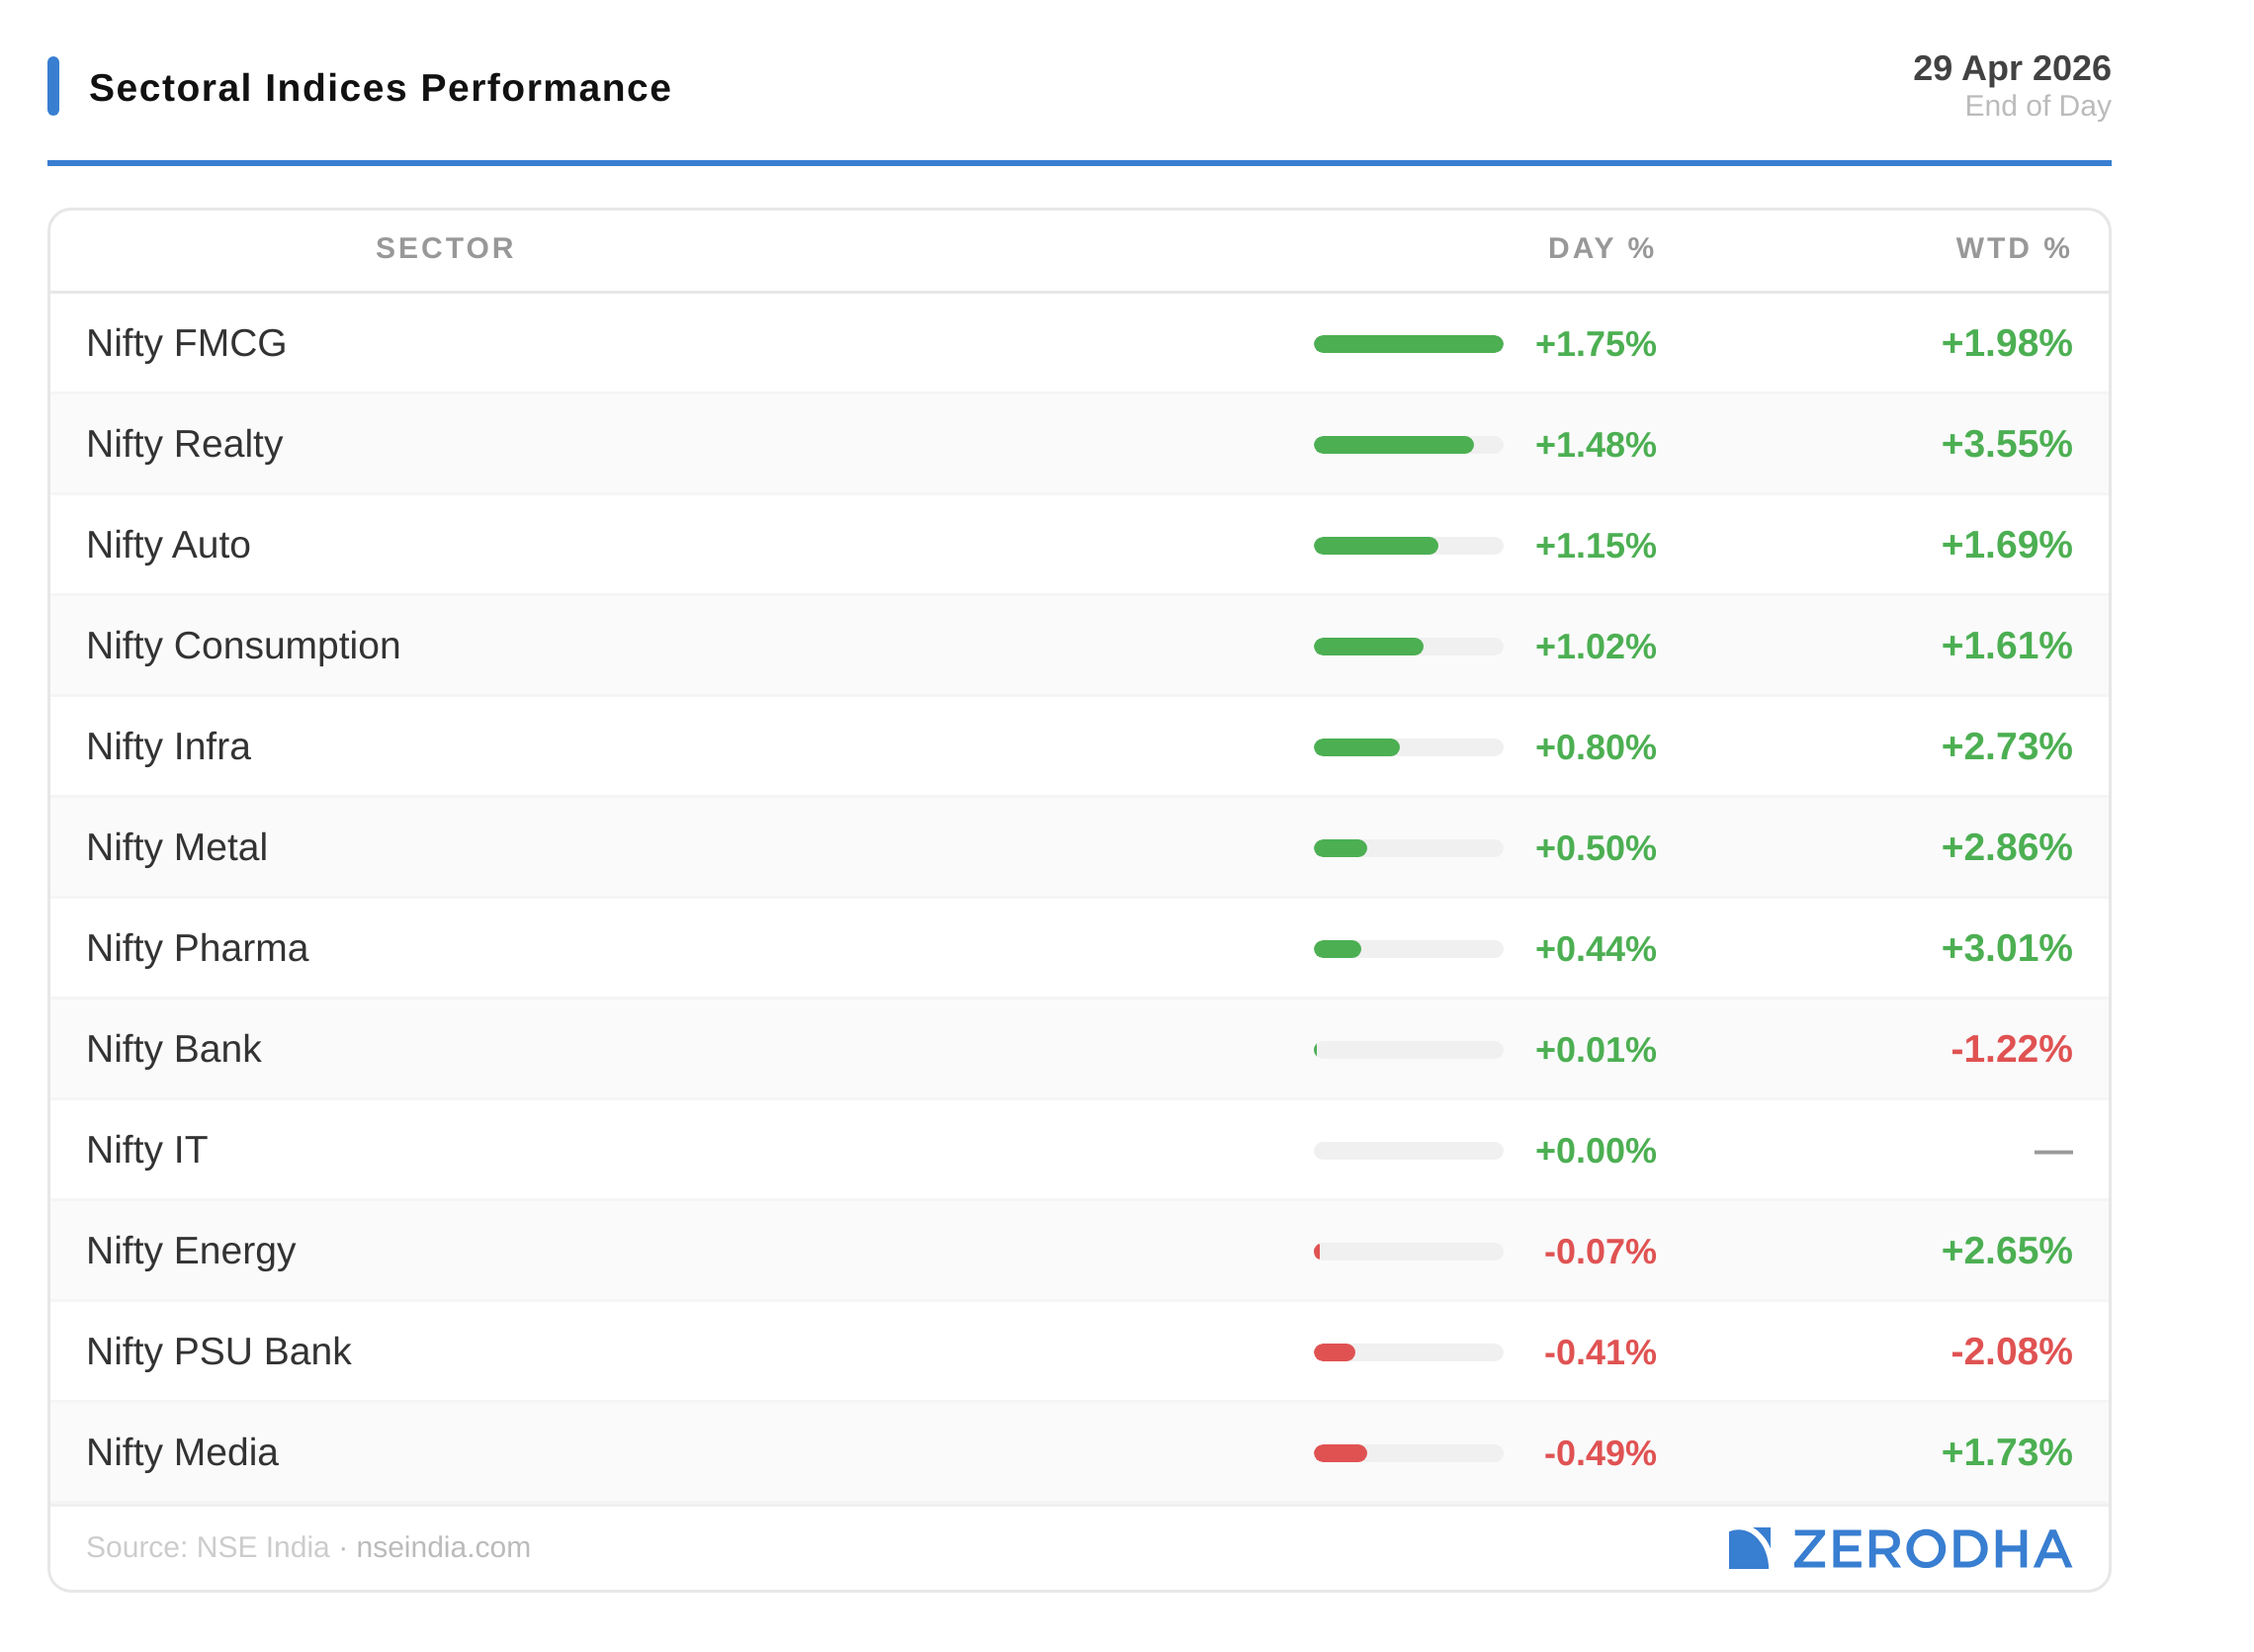The width and height of the screenshot is (2254, 1652).
Task: Select the Nifty Consumption sector name
Action: [243, 646]
